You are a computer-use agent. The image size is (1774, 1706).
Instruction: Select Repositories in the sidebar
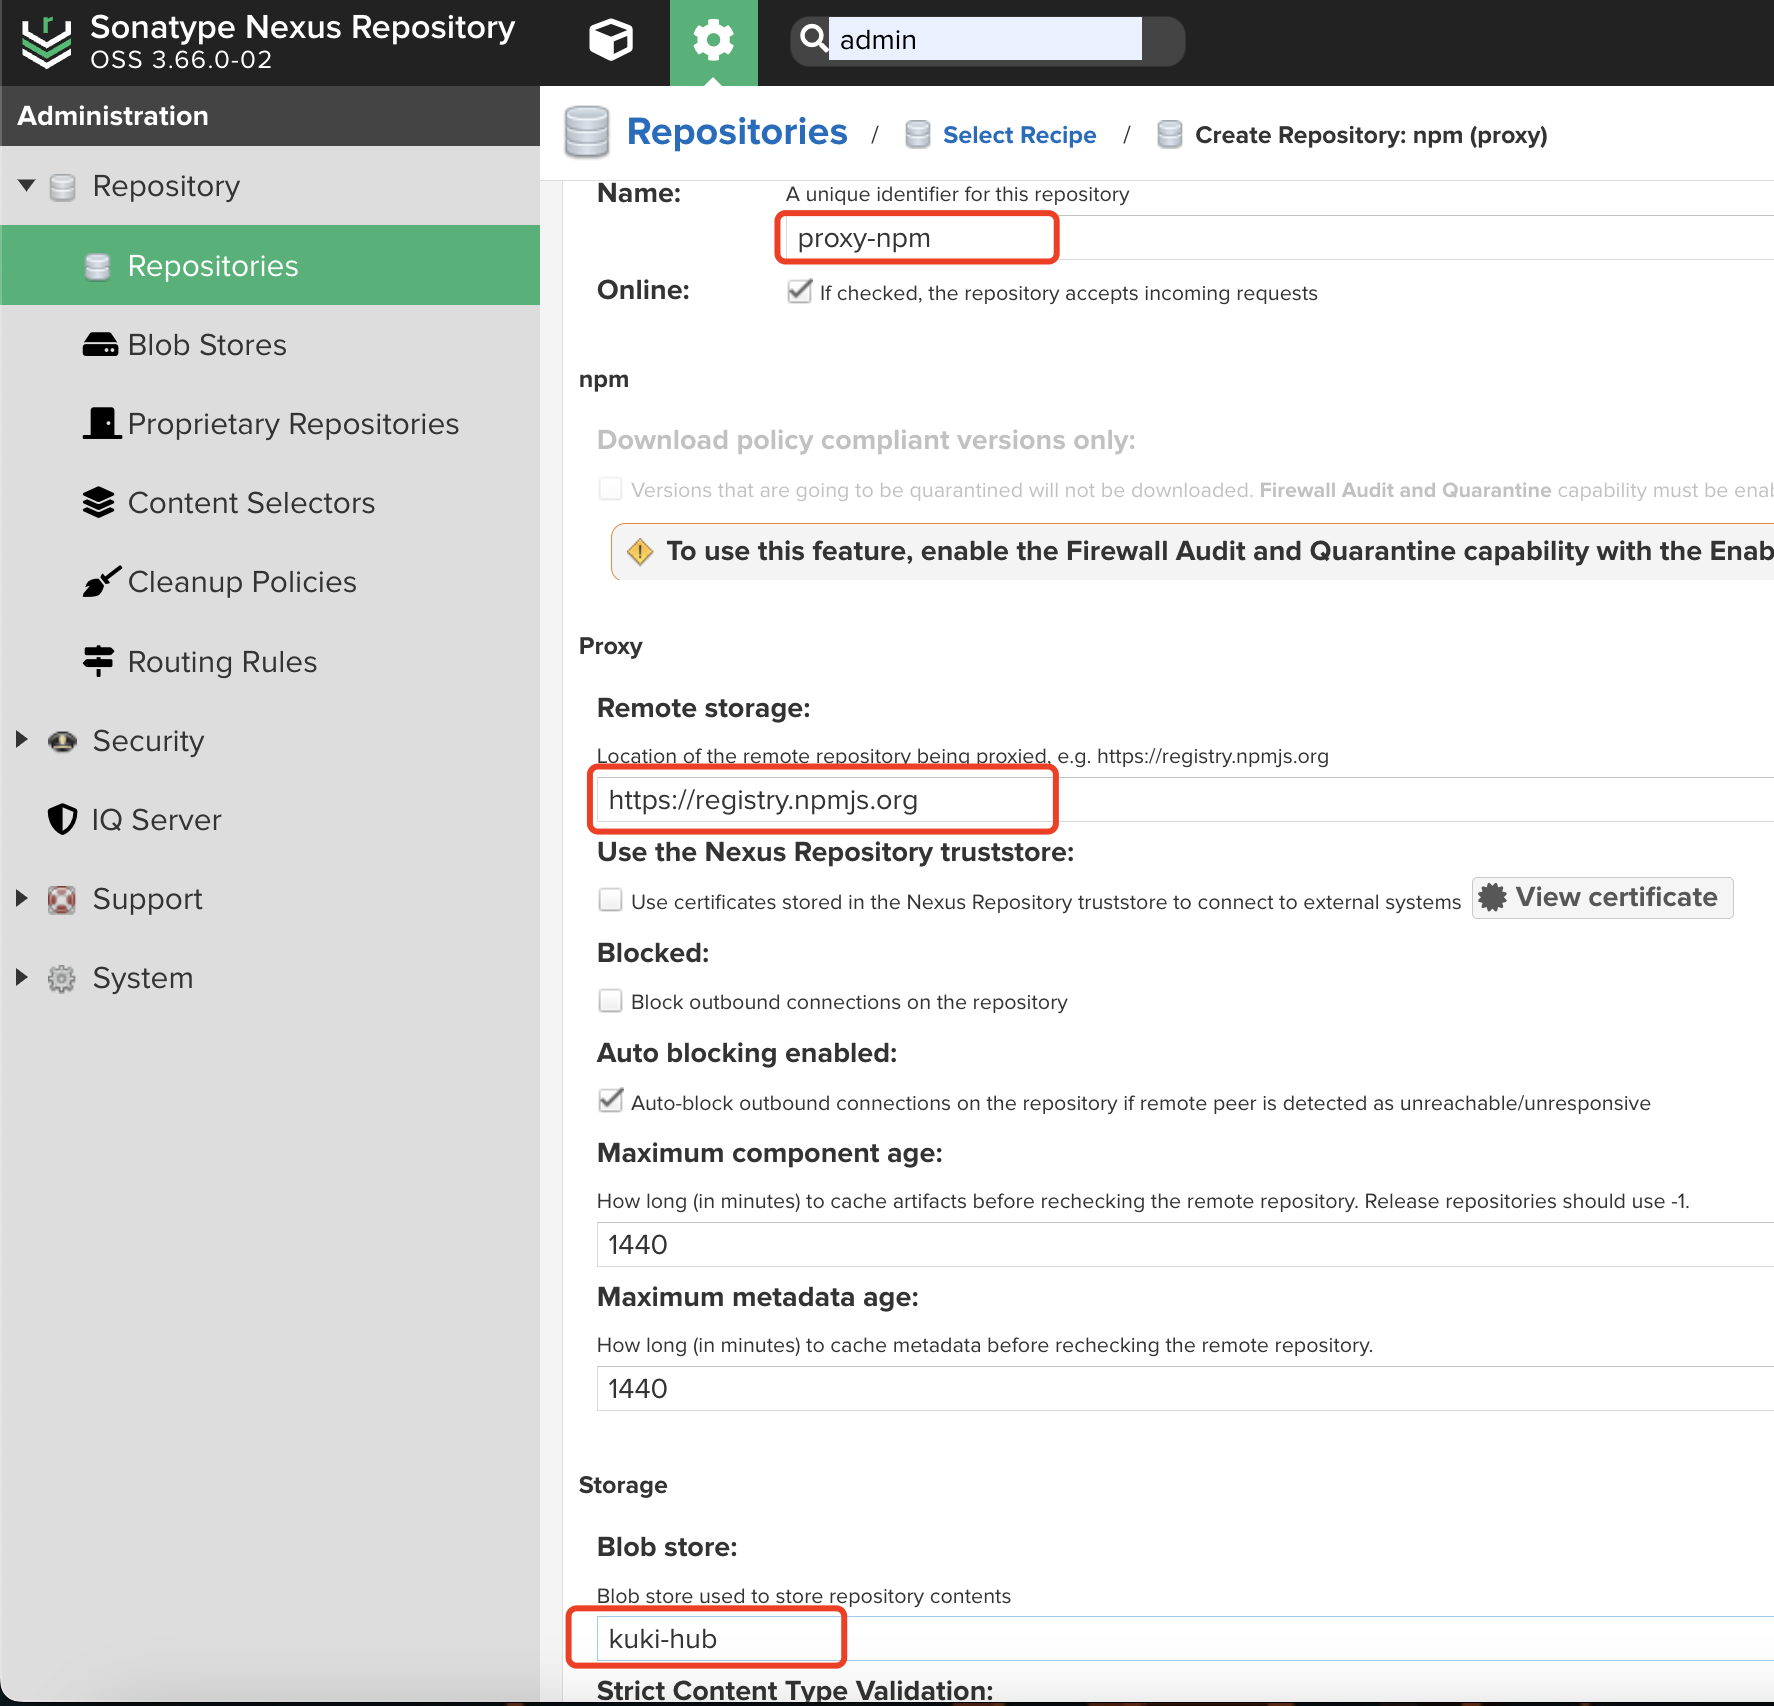tap(270, 265)
